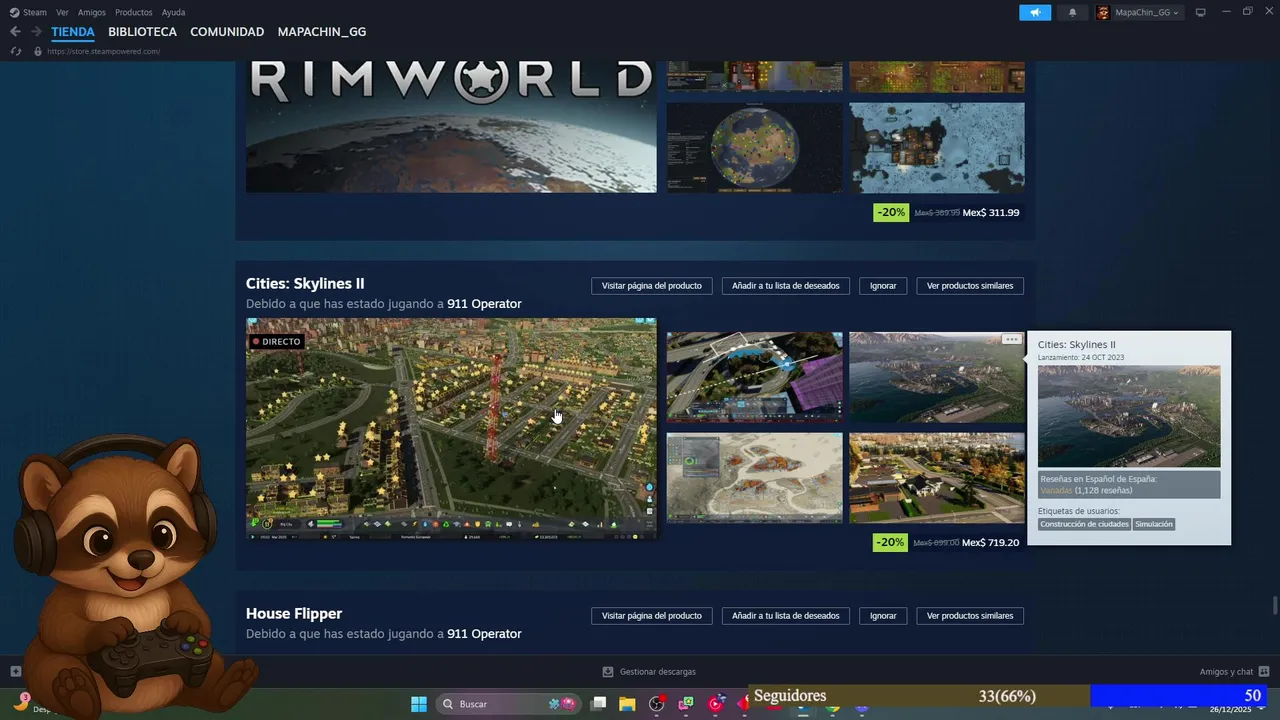Open the Windows Start menu

tap(419, 704)
